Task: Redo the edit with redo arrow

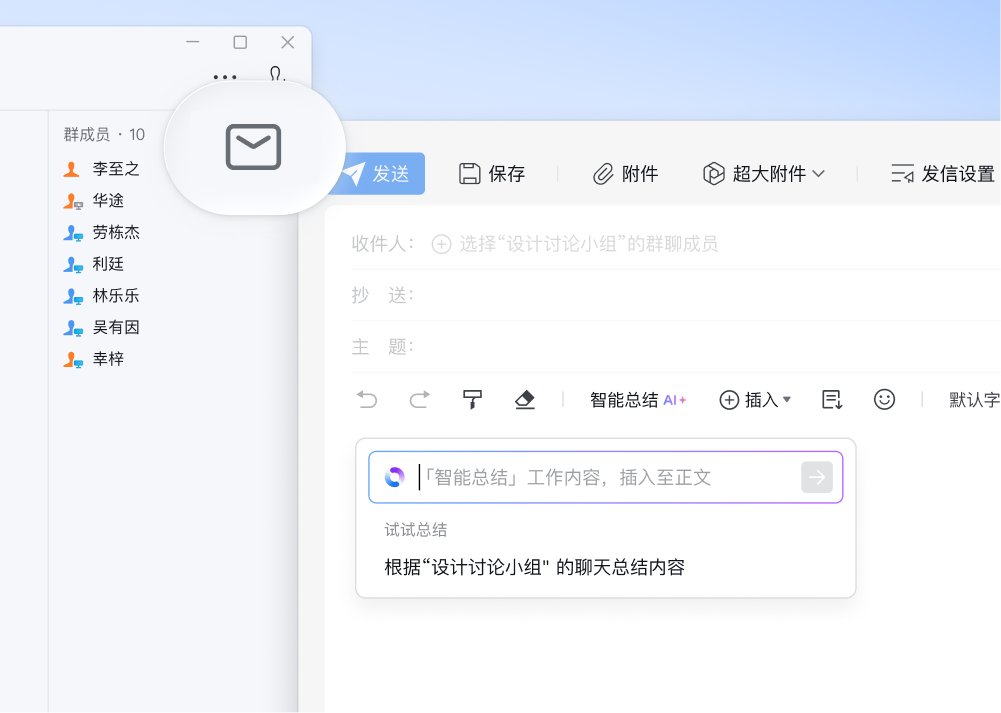Action: (x=419, y=399)
